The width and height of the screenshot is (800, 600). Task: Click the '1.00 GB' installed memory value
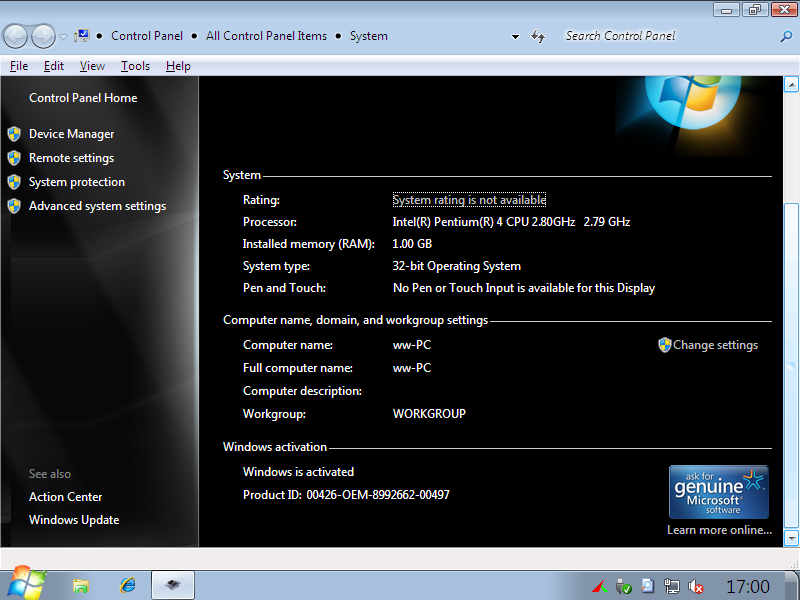[x=412, y=244]
